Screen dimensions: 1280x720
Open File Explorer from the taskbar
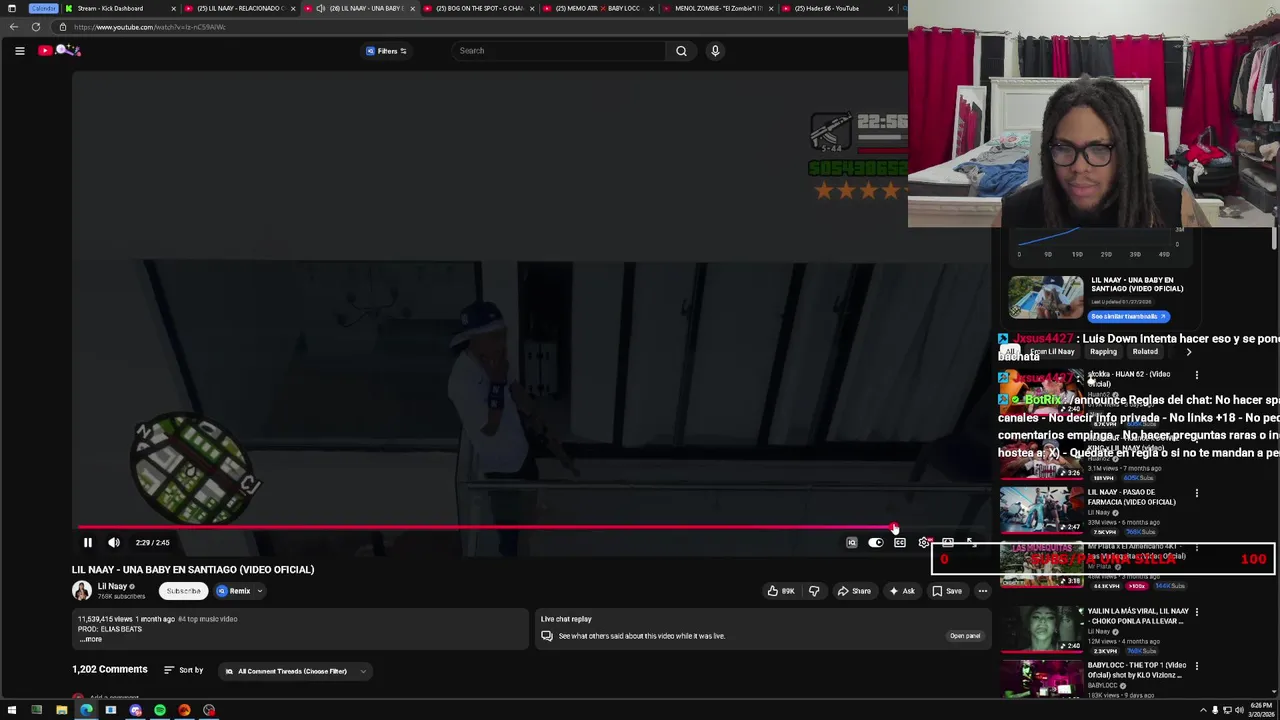pyautogui.click(x=61, y=710)
